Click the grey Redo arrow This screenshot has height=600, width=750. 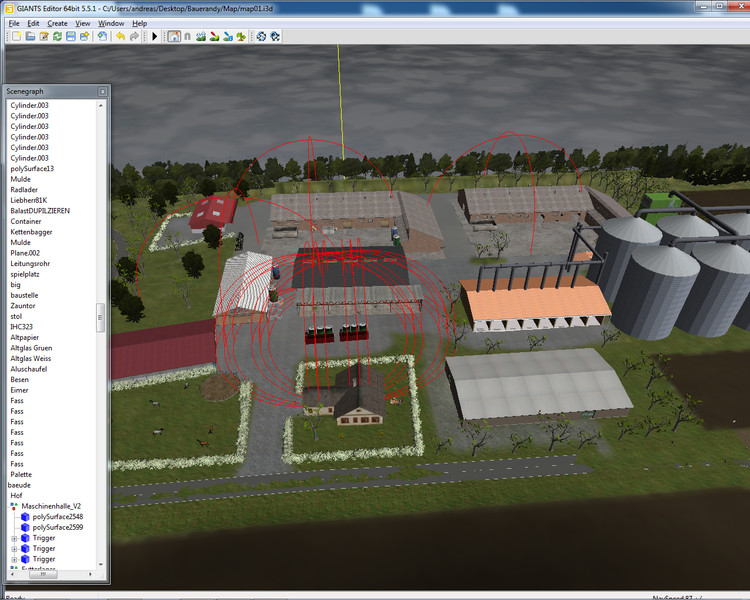(134, 36)
